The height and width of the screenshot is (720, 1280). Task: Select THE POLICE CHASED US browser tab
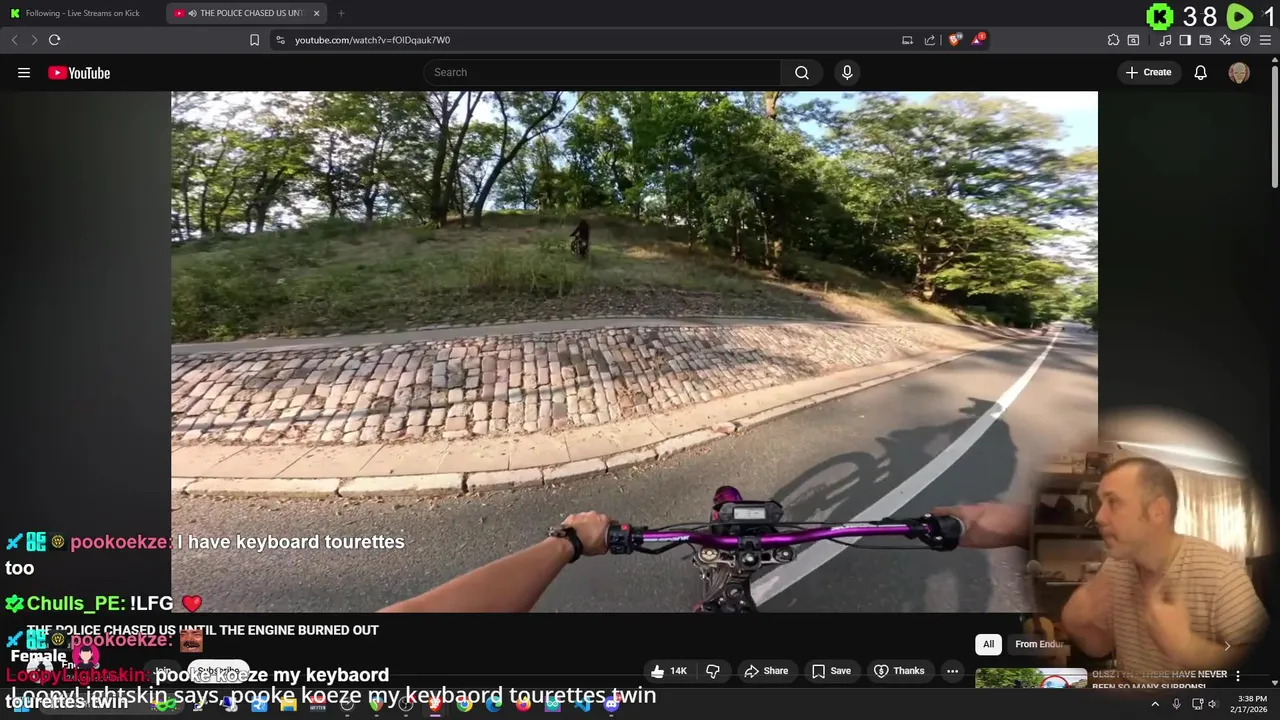247,13
